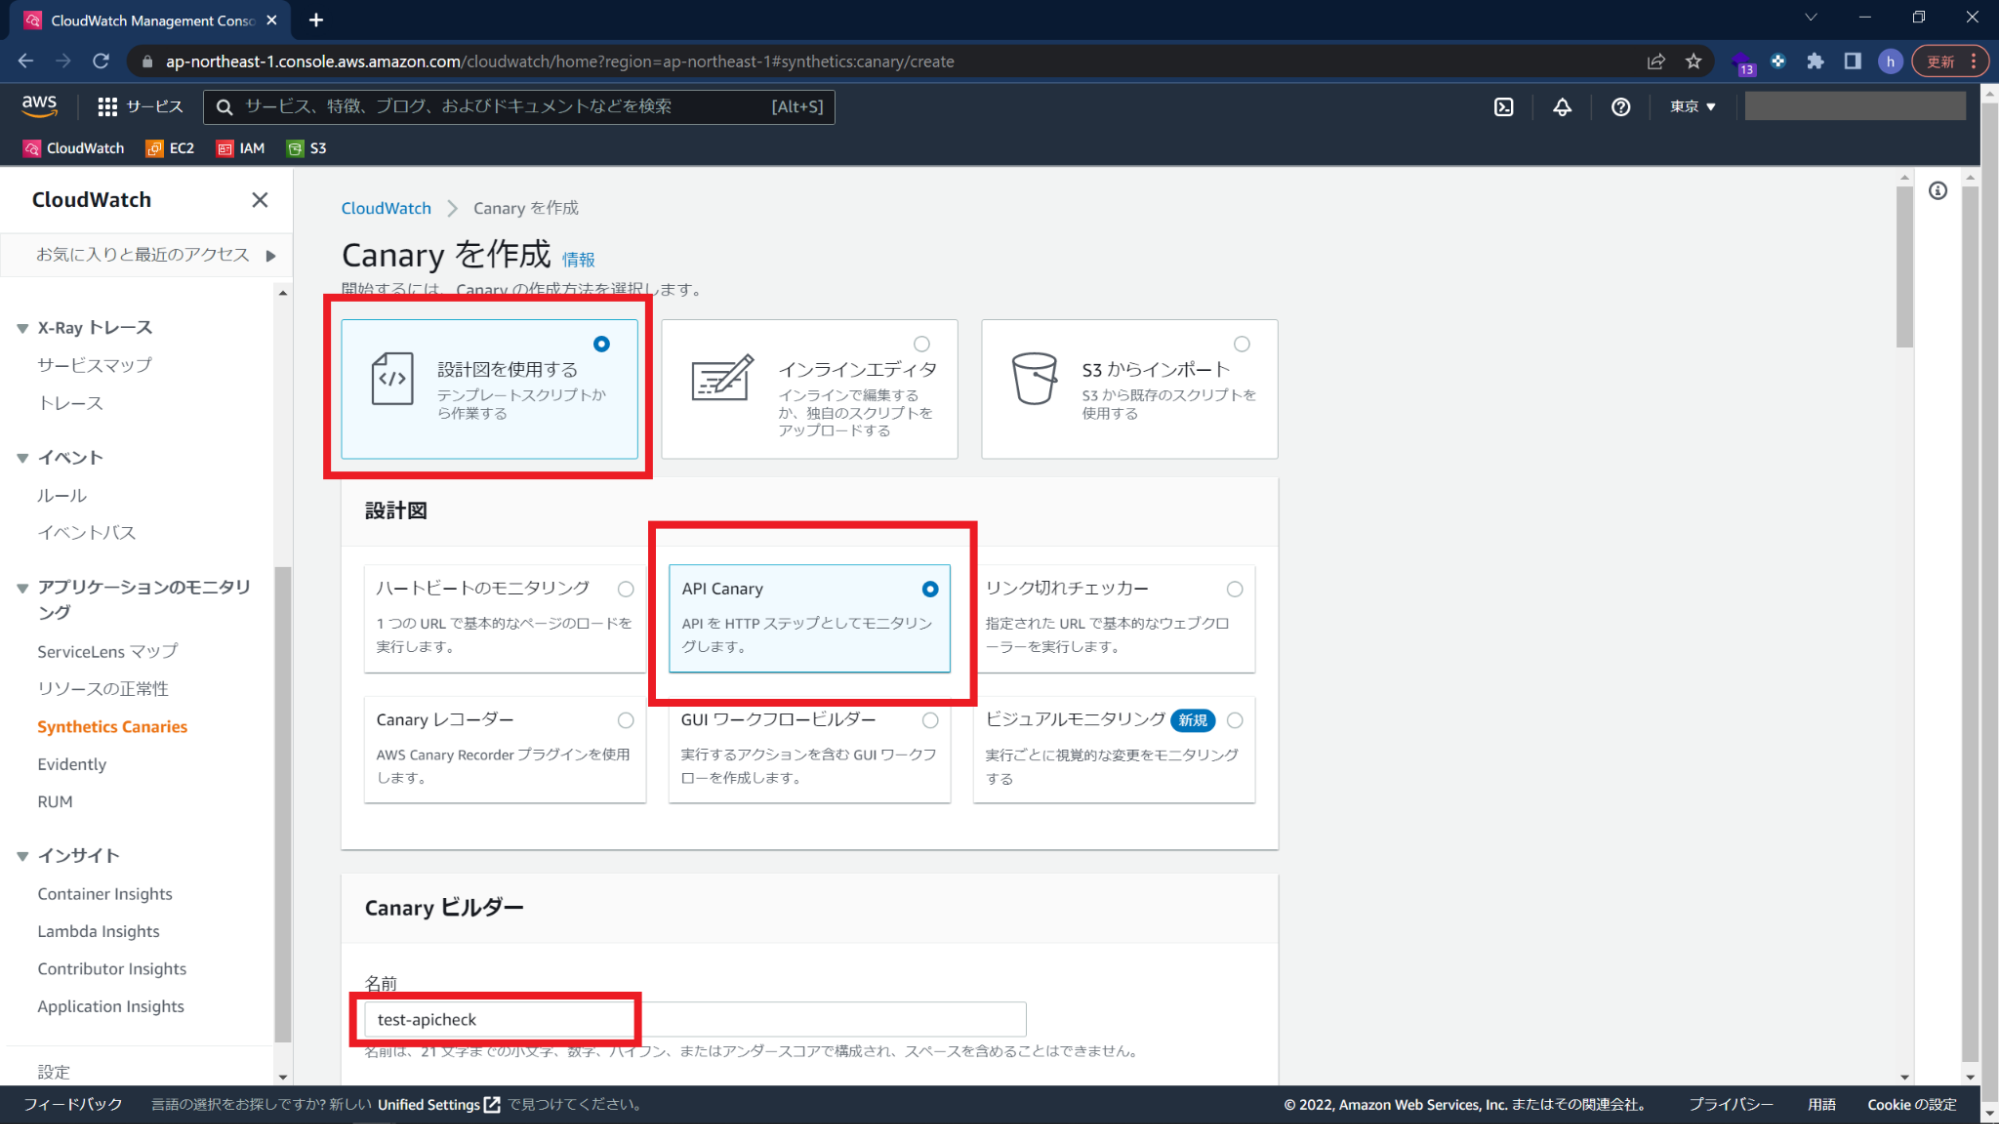Open Evidently in sidebar

tap(72, 764)
